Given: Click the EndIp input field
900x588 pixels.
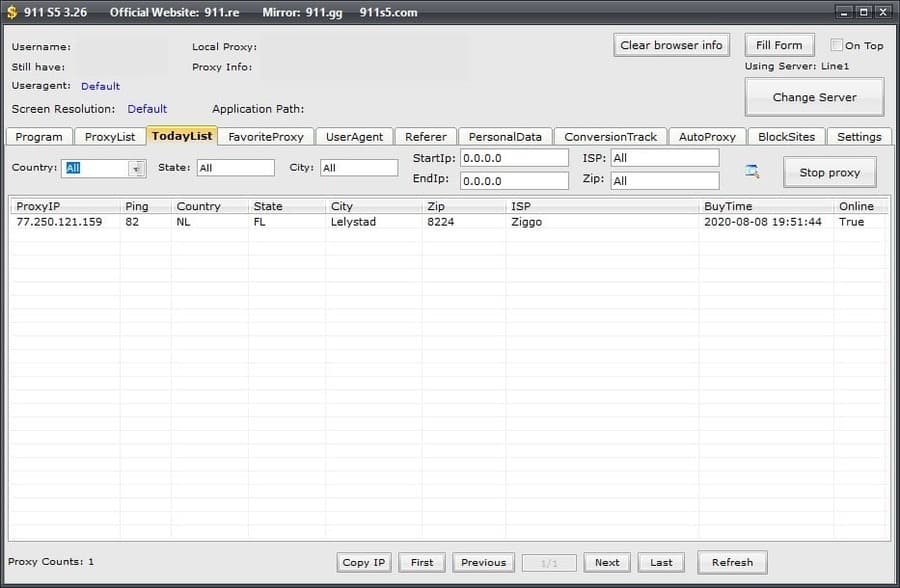Looking at the screenshot, I should (x=514, y=181).
